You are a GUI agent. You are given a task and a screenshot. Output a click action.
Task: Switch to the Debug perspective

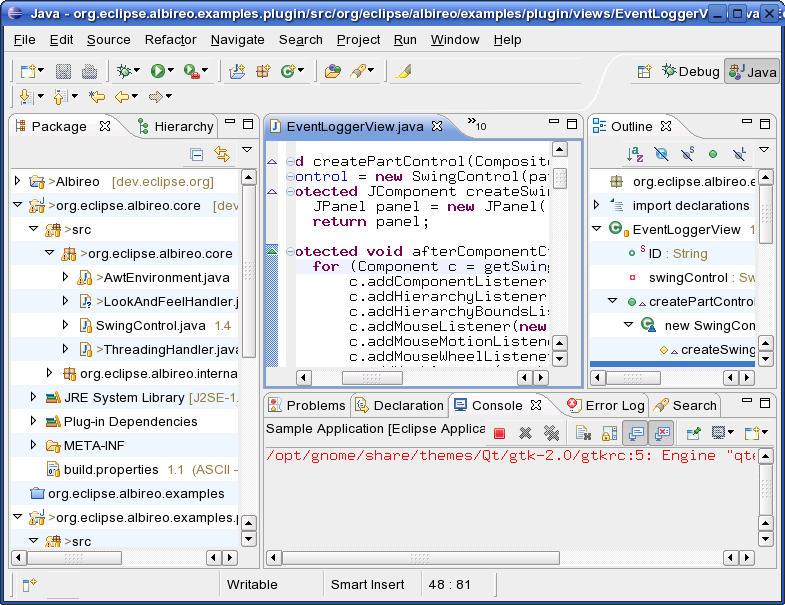point(689,71)
